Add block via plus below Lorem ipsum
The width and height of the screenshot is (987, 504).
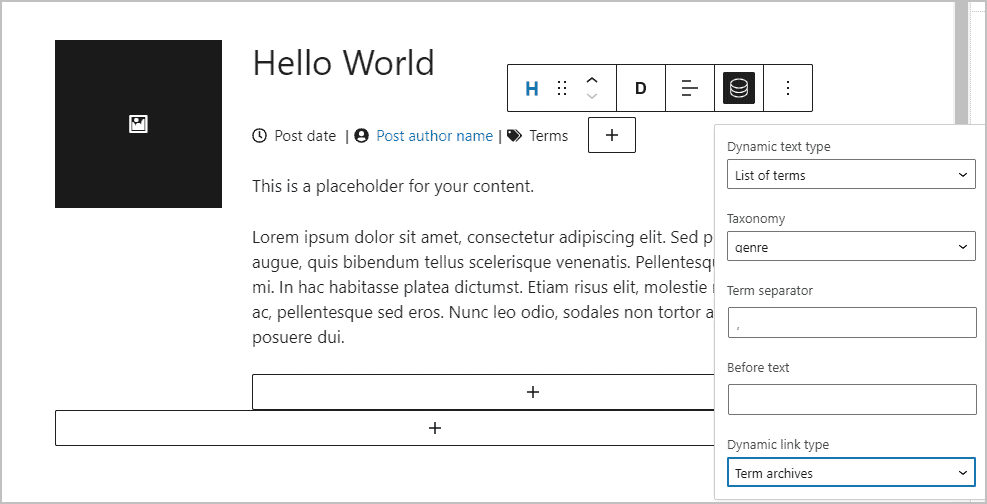533,392
